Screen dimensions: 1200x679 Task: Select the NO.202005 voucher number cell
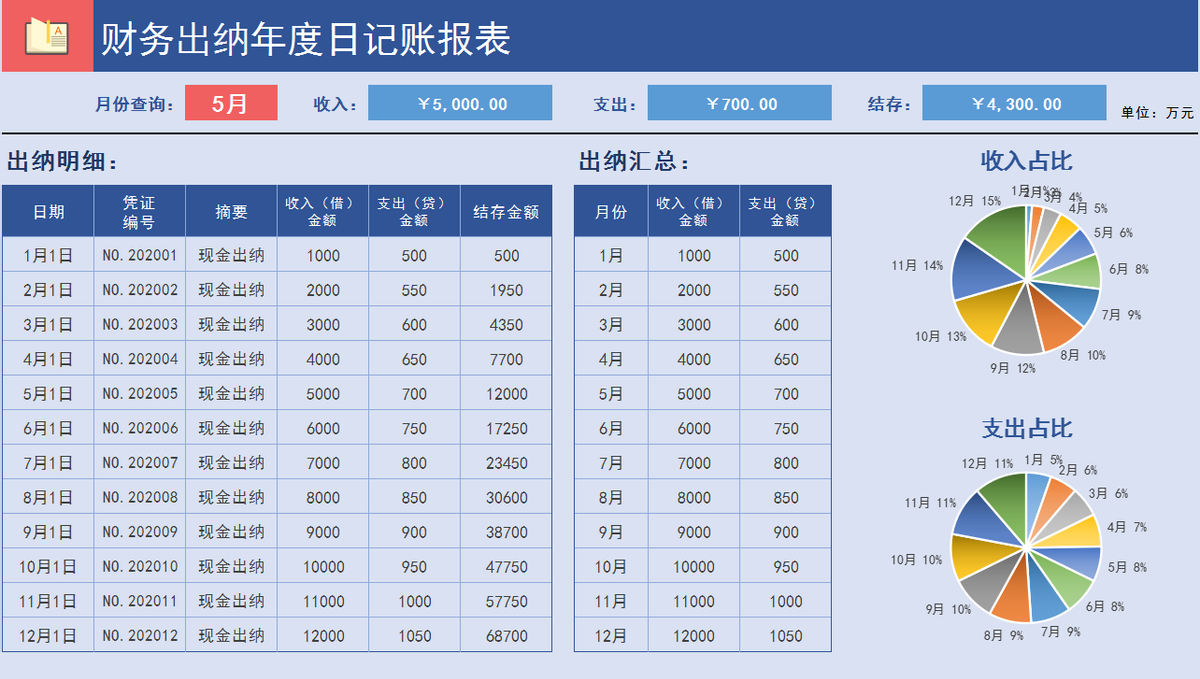(x=139, y=393)
